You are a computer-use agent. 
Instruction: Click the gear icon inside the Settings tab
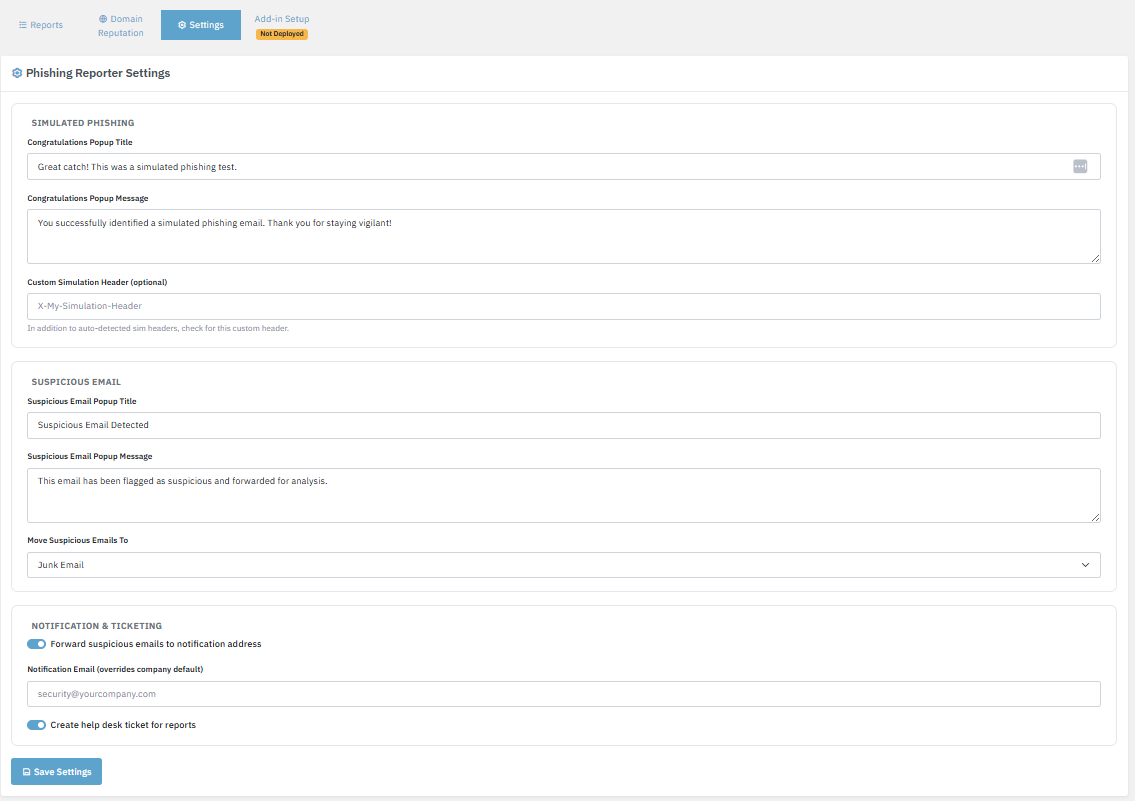182,24
